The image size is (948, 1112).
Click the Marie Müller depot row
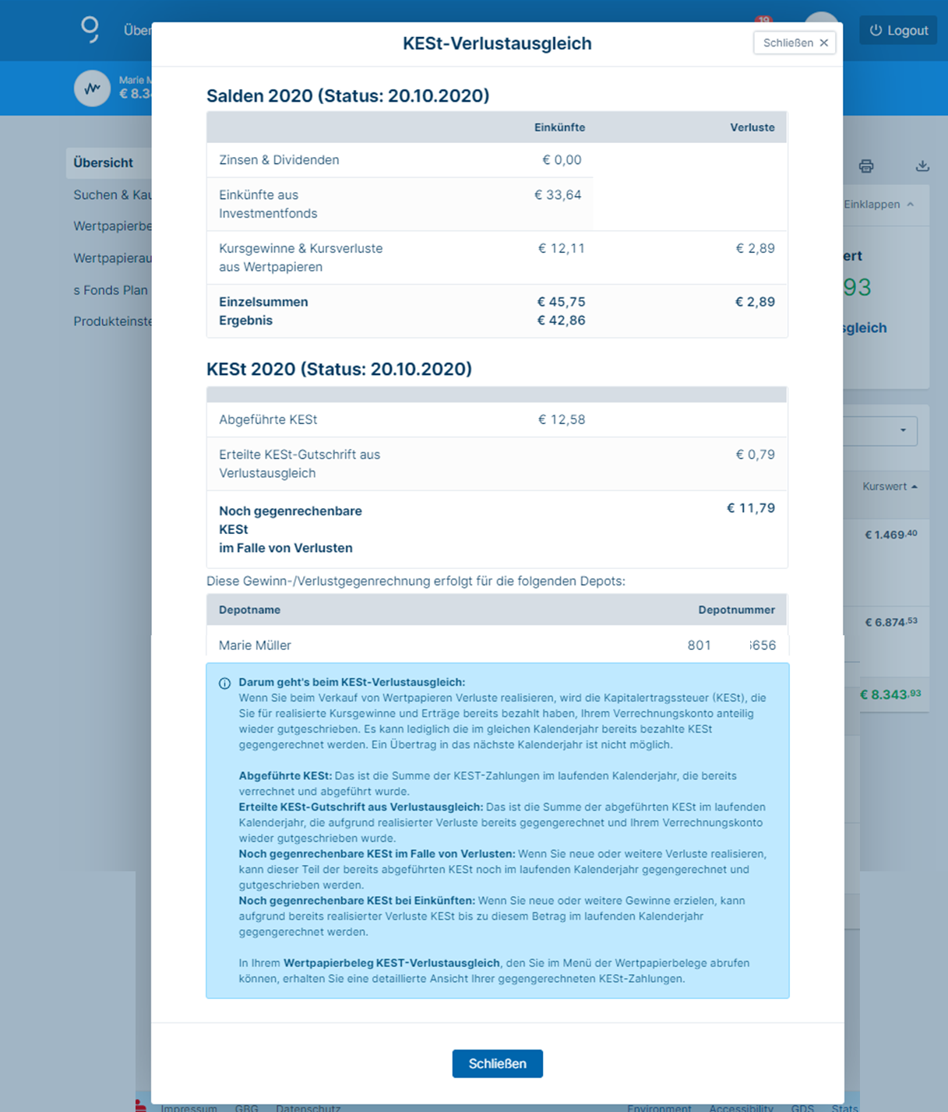pos(496,645)
